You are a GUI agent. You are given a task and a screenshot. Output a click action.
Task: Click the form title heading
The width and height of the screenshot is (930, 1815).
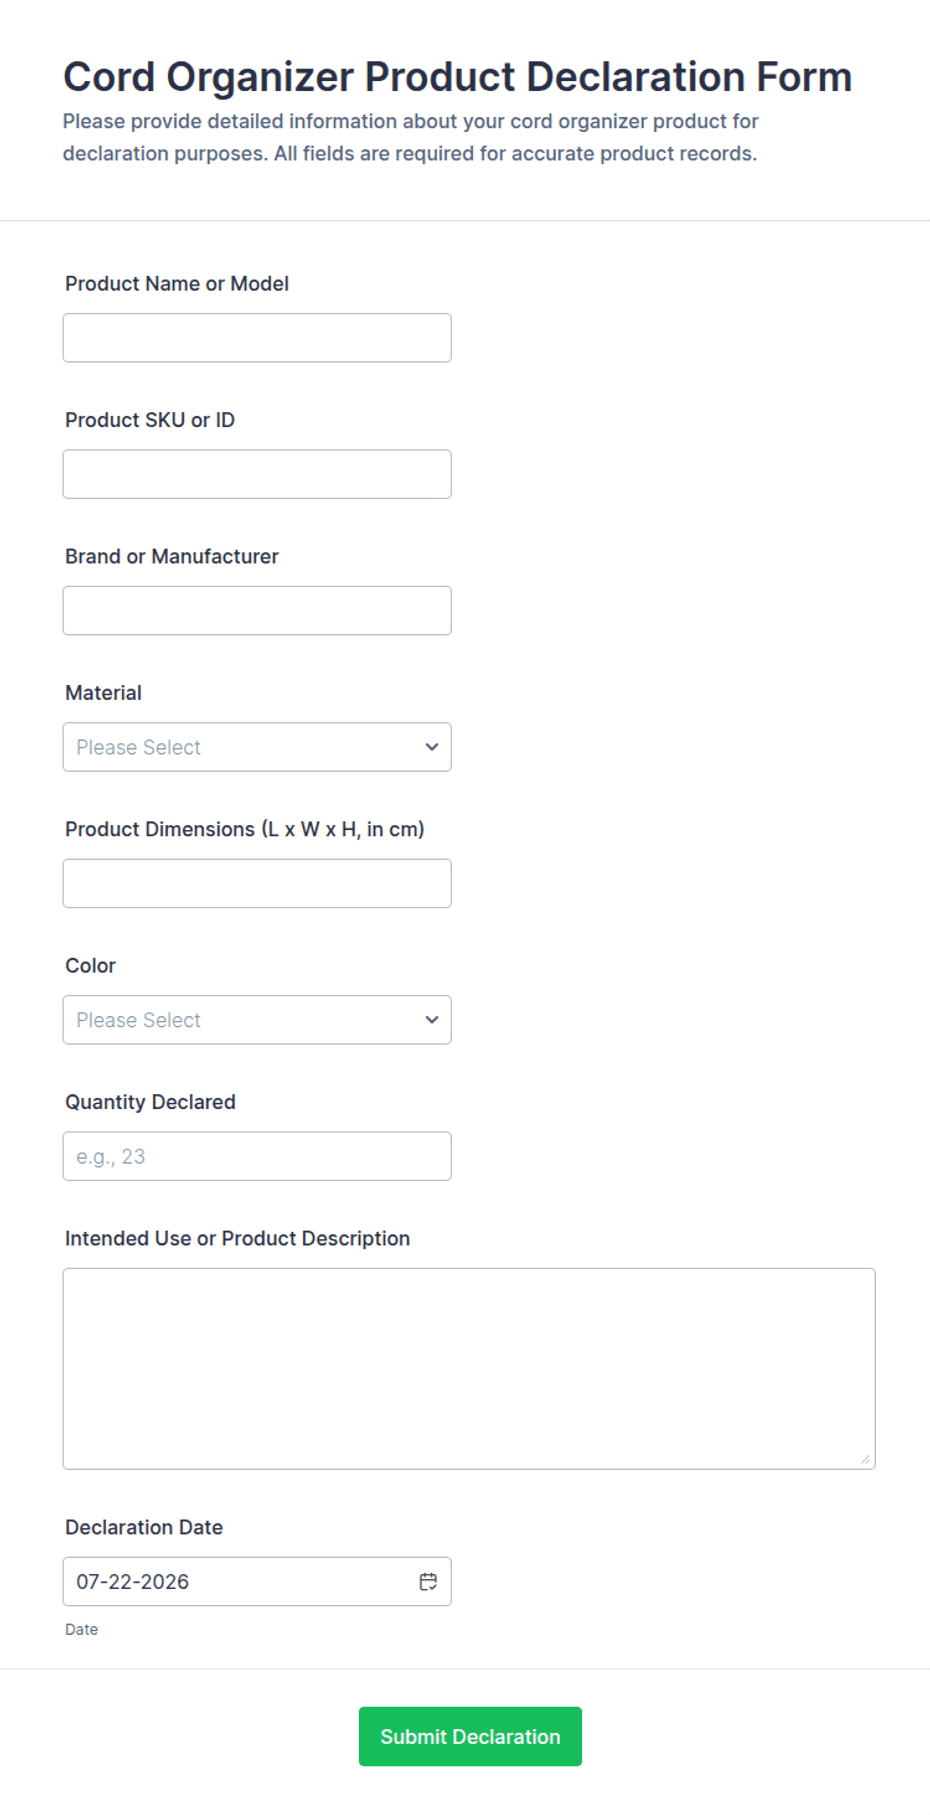click(457, 77)
